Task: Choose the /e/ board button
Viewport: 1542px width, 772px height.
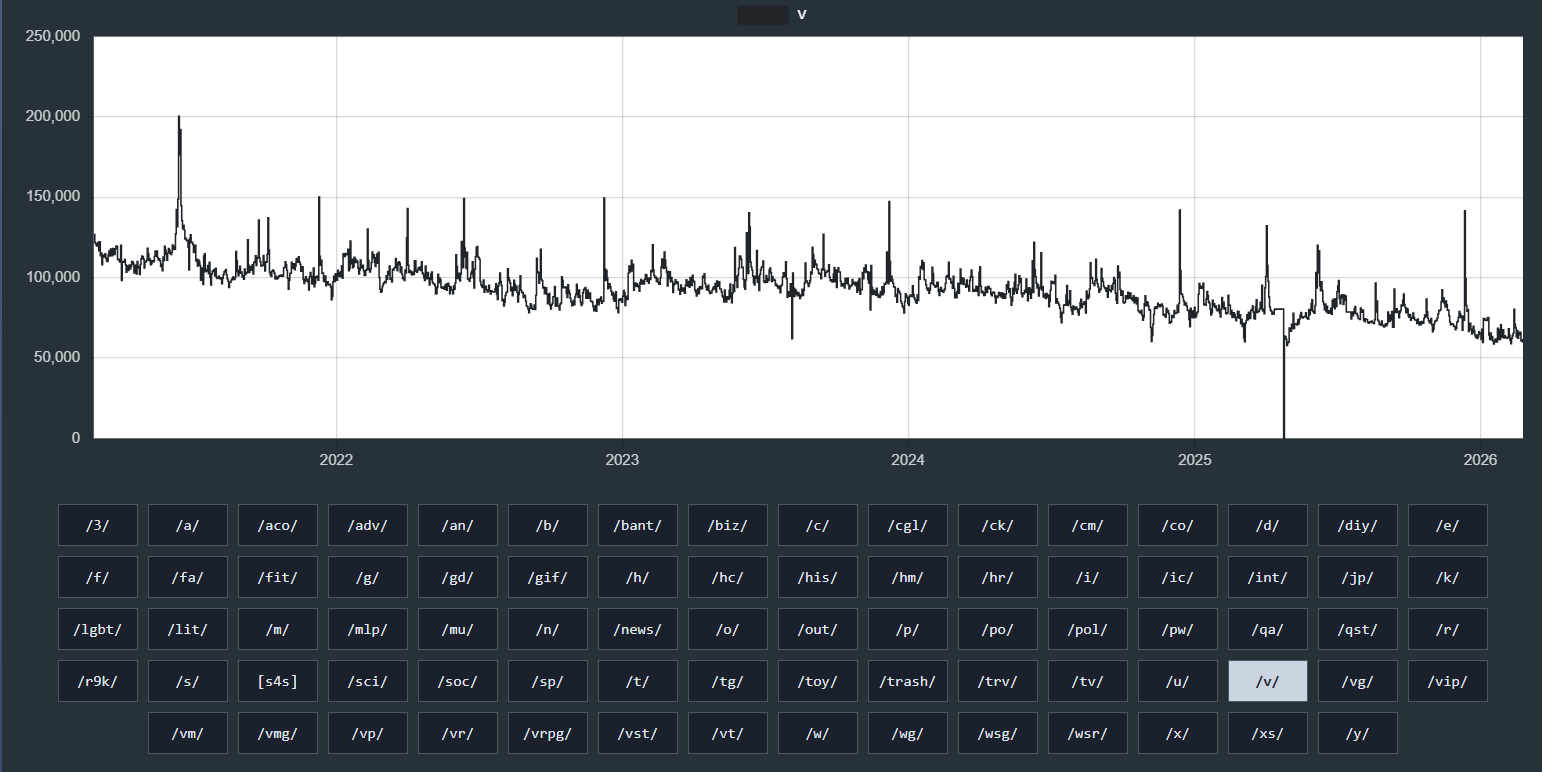Action: tap(1448, 525)
